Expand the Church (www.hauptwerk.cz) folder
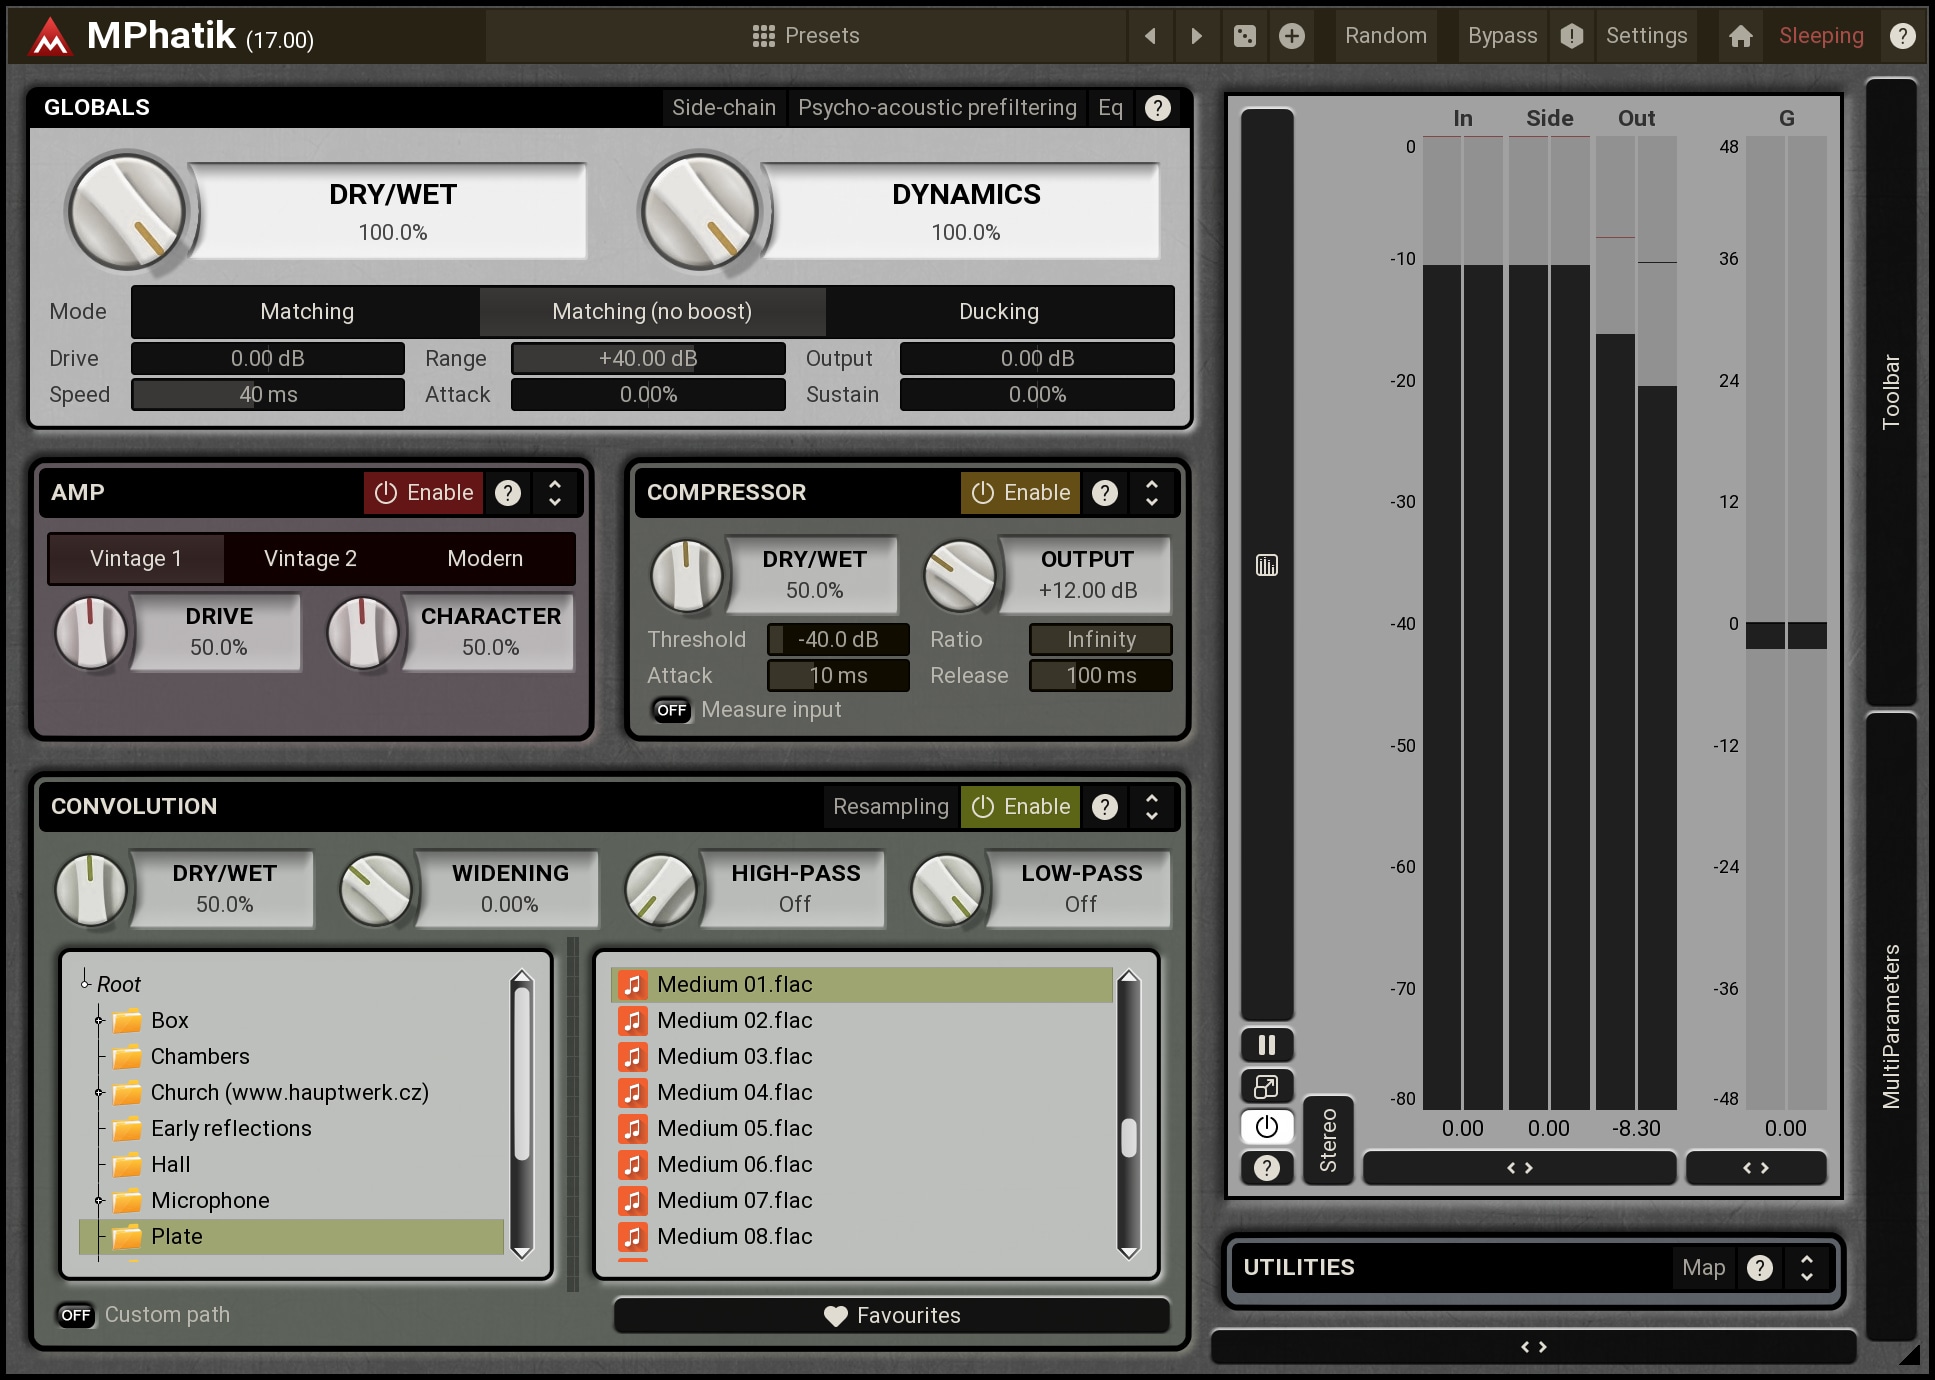The width and height of the screenshot is (1935, 1380). coord(99,1093)
